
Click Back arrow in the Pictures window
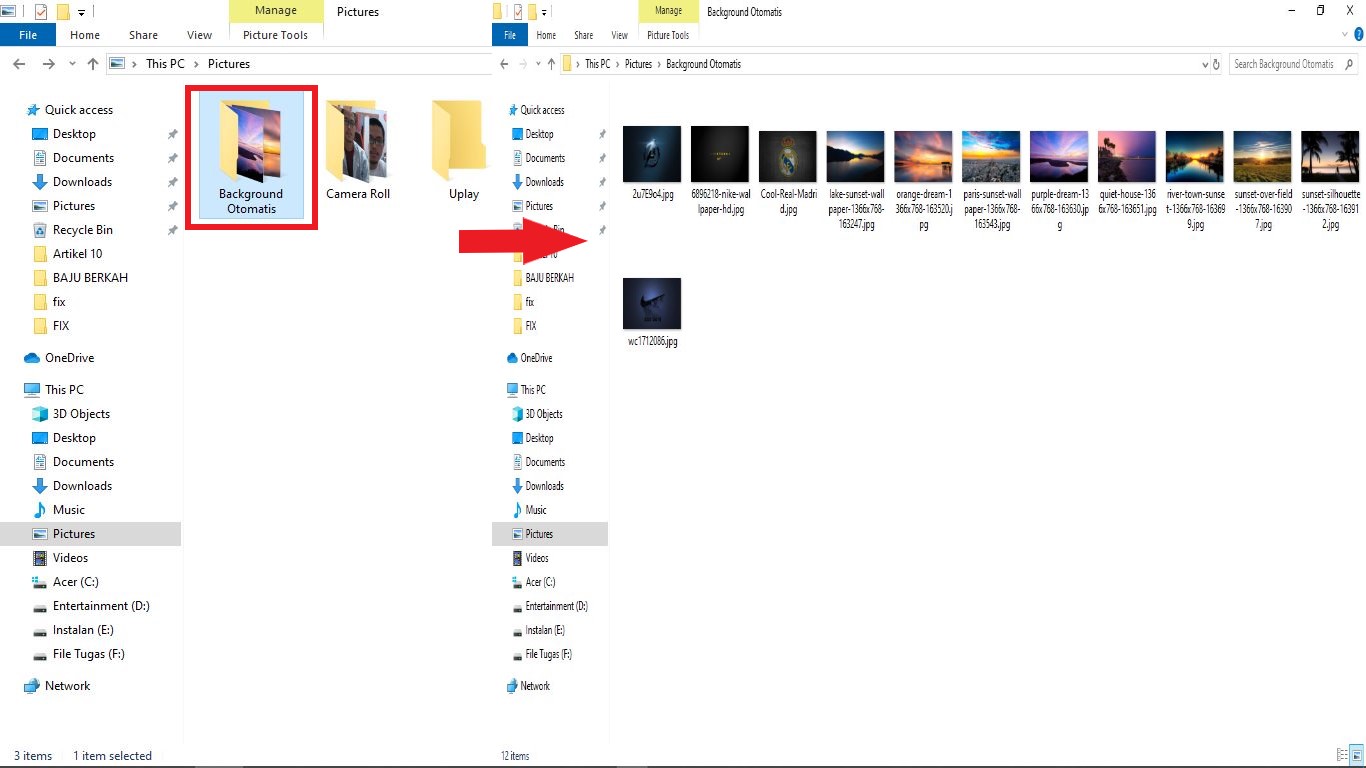(x=18, y=64)
